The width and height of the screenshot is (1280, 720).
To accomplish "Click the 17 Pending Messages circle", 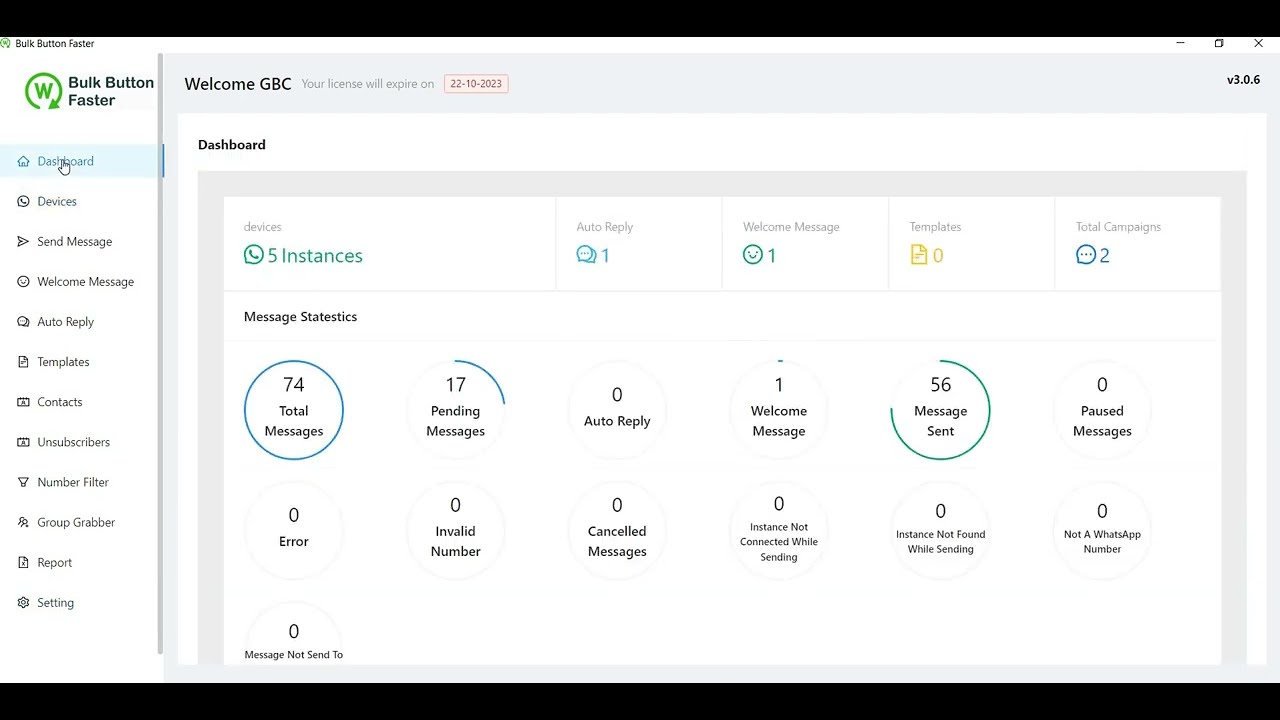I will 455,409.
